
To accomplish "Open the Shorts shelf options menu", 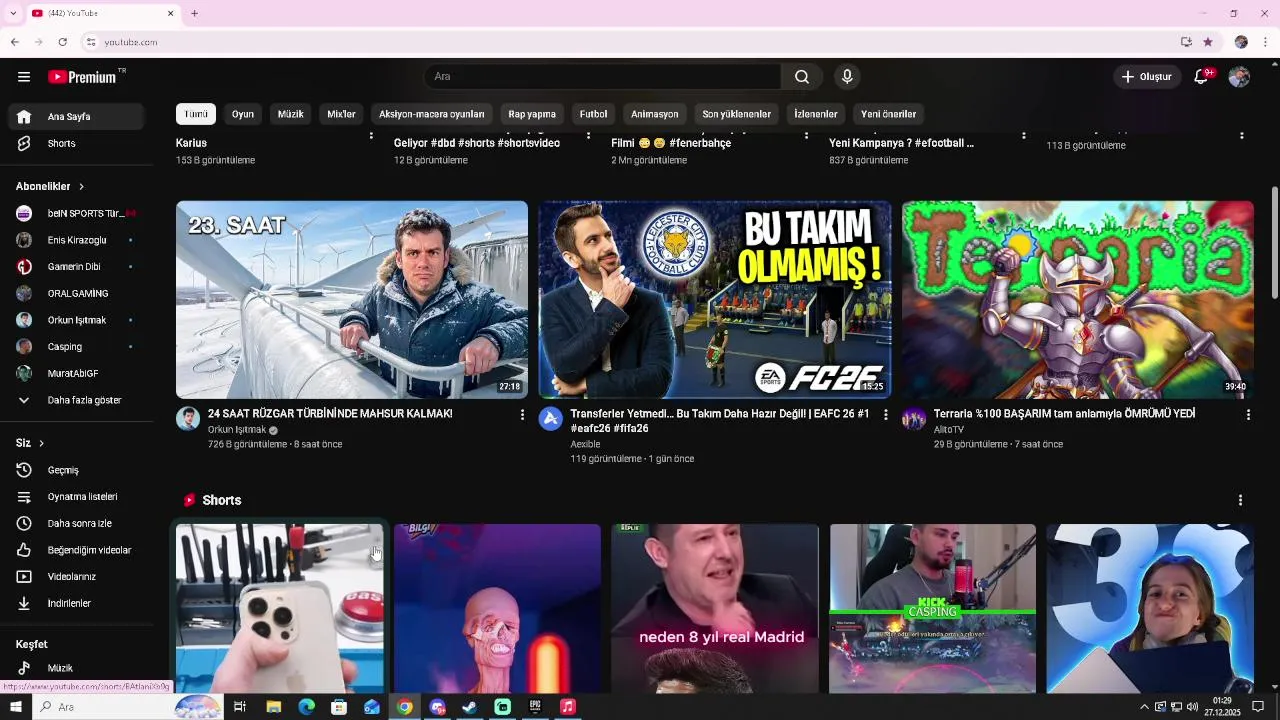I will 1240,500.
